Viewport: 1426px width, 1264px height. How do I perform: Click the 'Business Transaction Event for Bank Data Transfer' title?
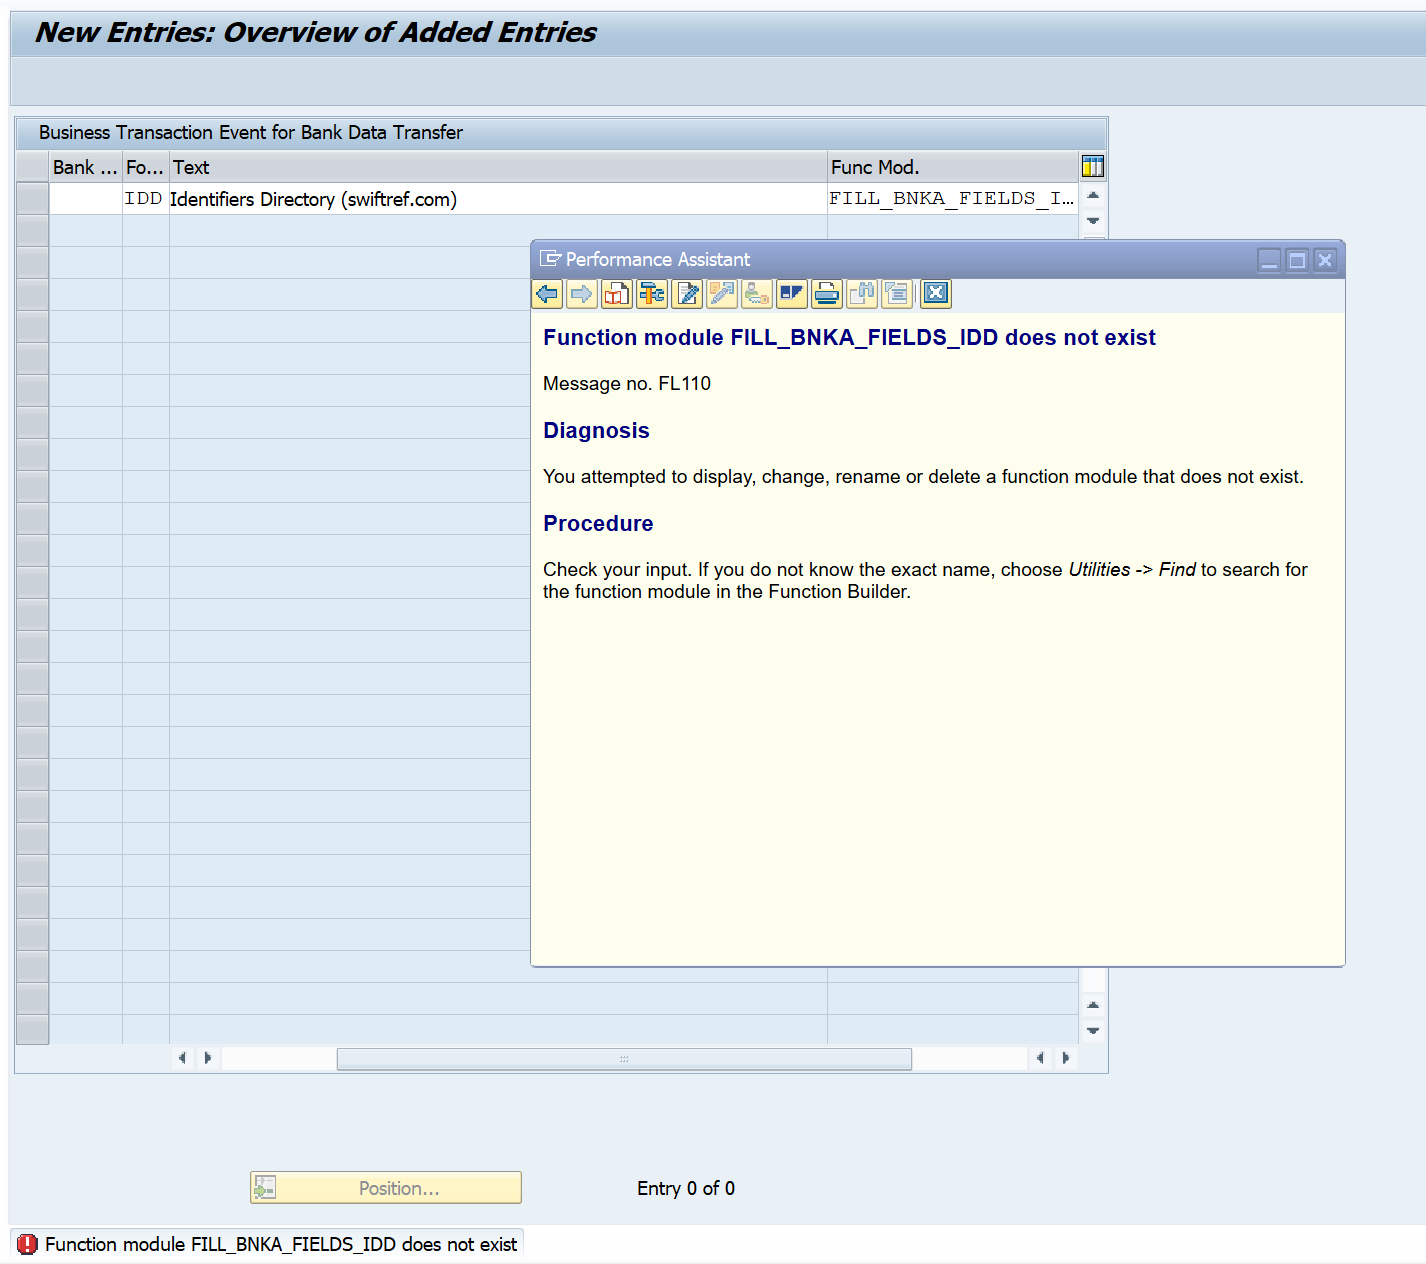[x=251, y=132]
